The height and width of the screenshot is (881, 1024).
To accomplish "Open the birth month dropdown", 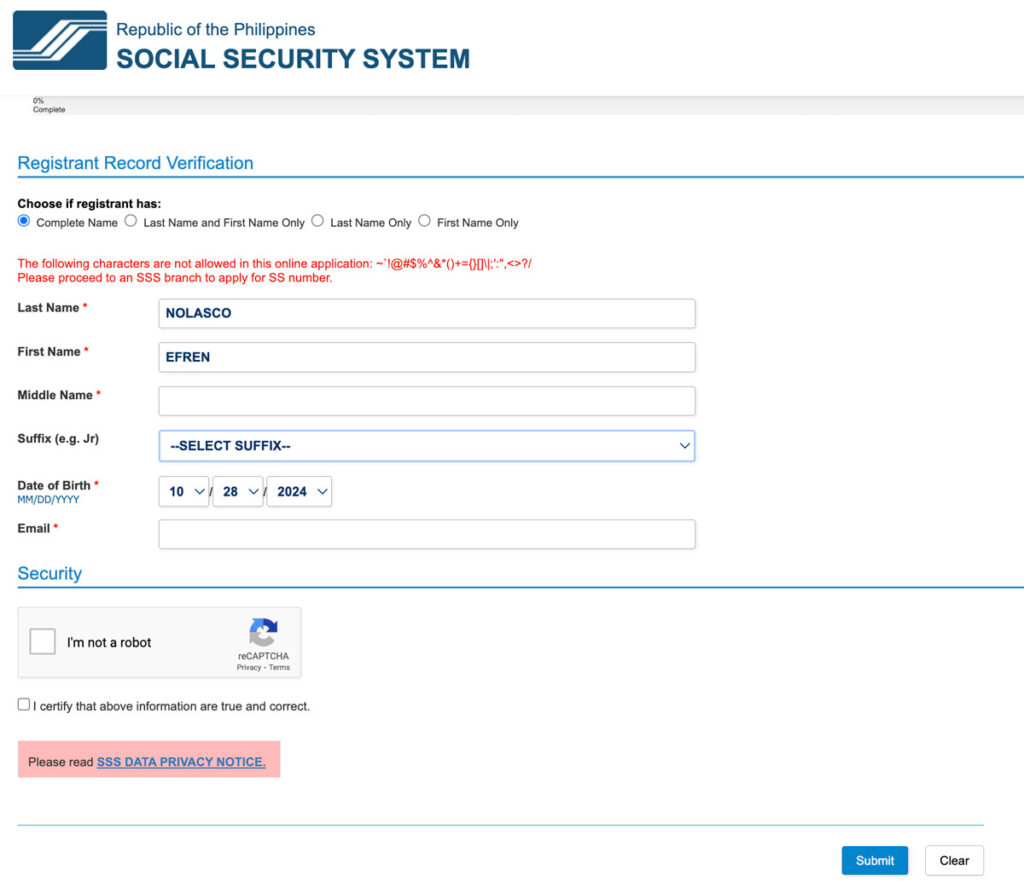I will tap(183, 491).
